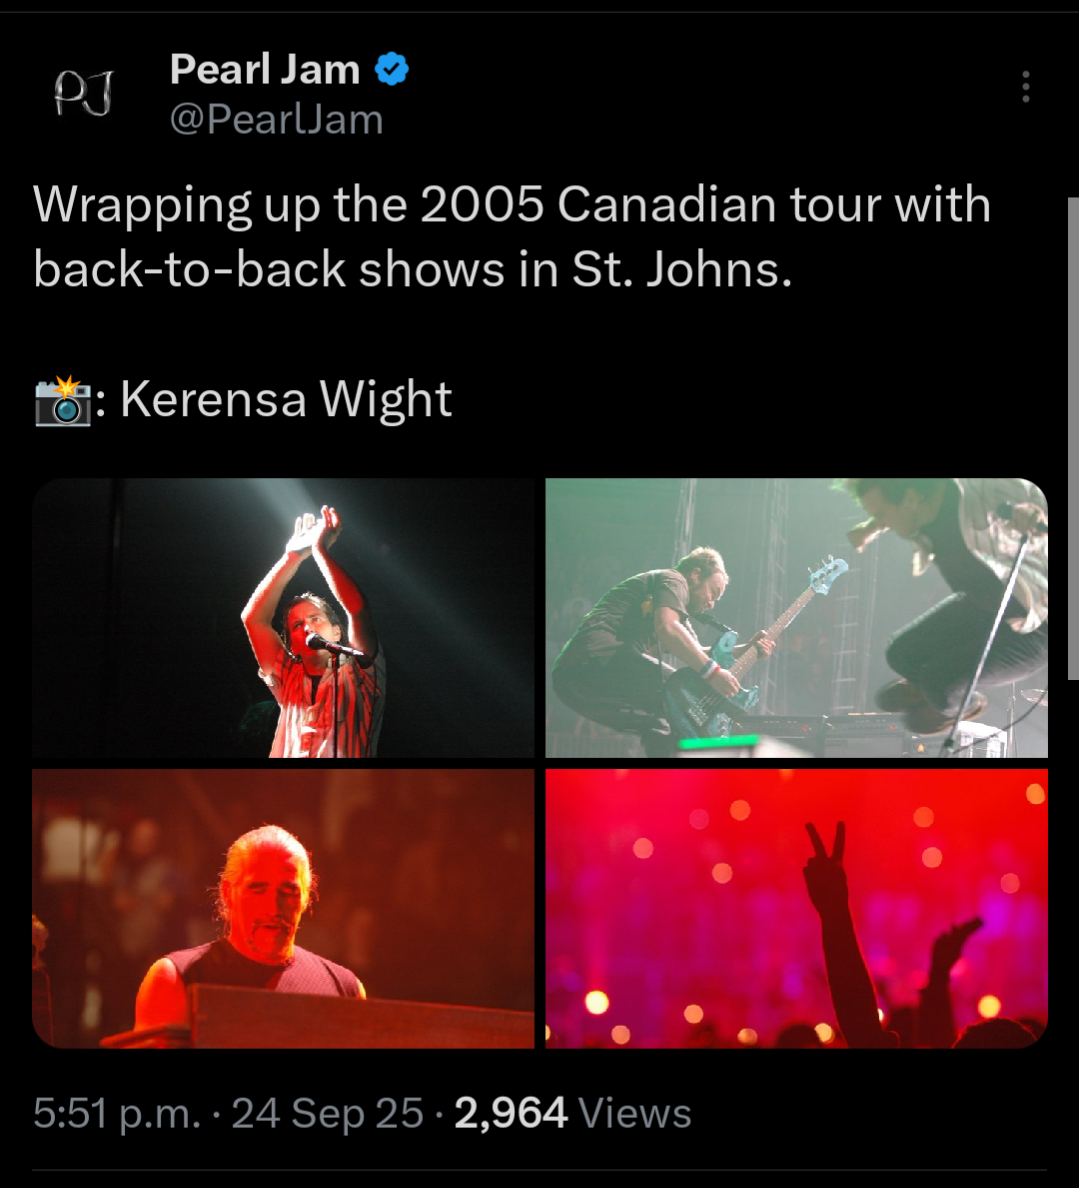Click the blue verified badge icon

click(x=392, y=69)
